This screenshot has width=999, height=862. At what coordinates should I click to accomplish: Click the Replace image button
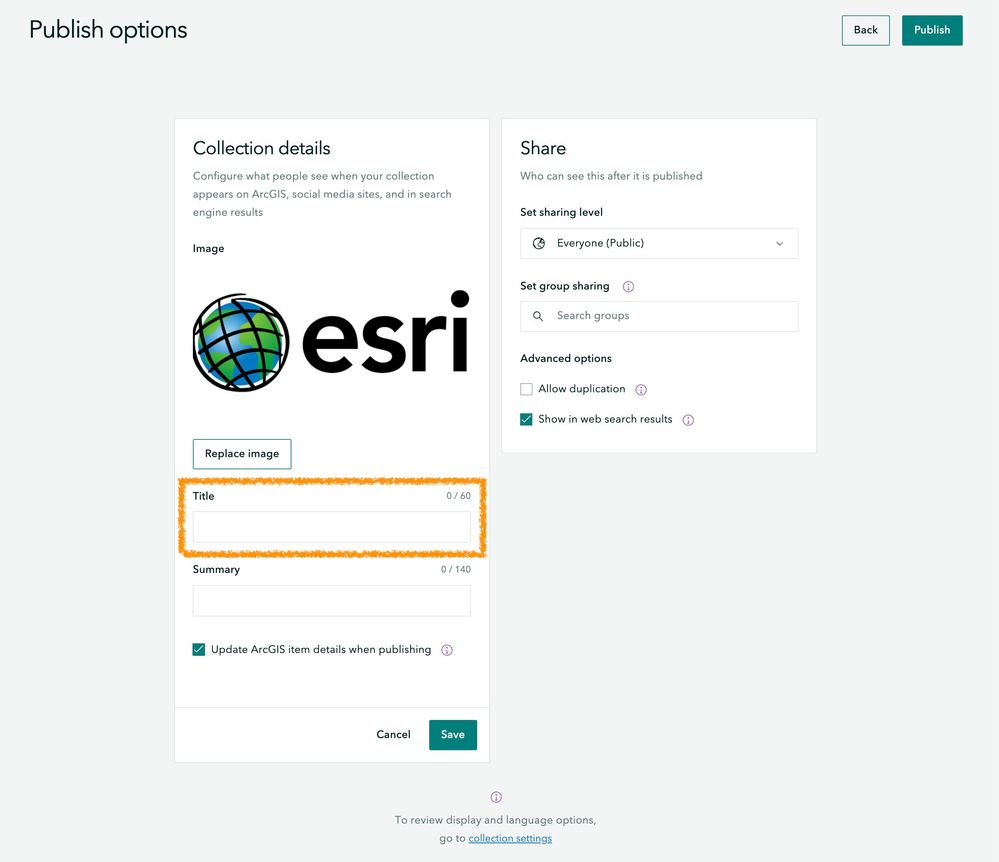pyautogui.click(x=242, y=454)
